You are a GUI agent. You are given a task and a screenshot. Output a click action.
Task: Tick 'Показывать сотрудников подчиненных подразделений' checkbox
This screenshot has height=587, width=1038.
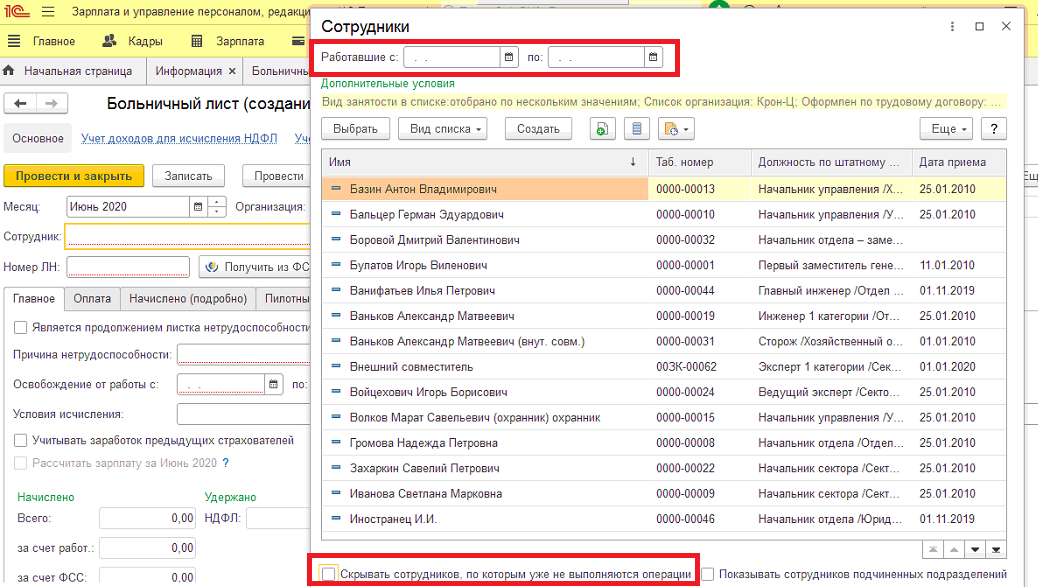pyautogui.click(x=708, y=574)
